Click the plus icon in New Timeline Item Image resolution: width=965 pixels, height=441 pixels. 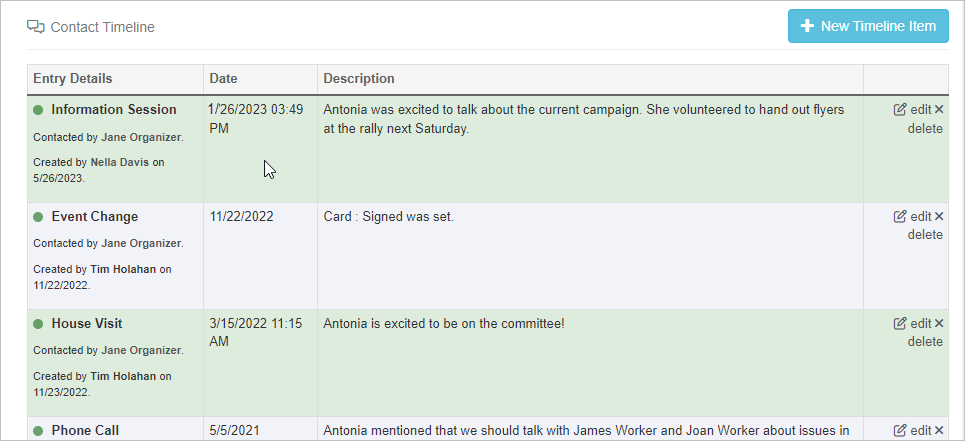(x=807, y=26)
